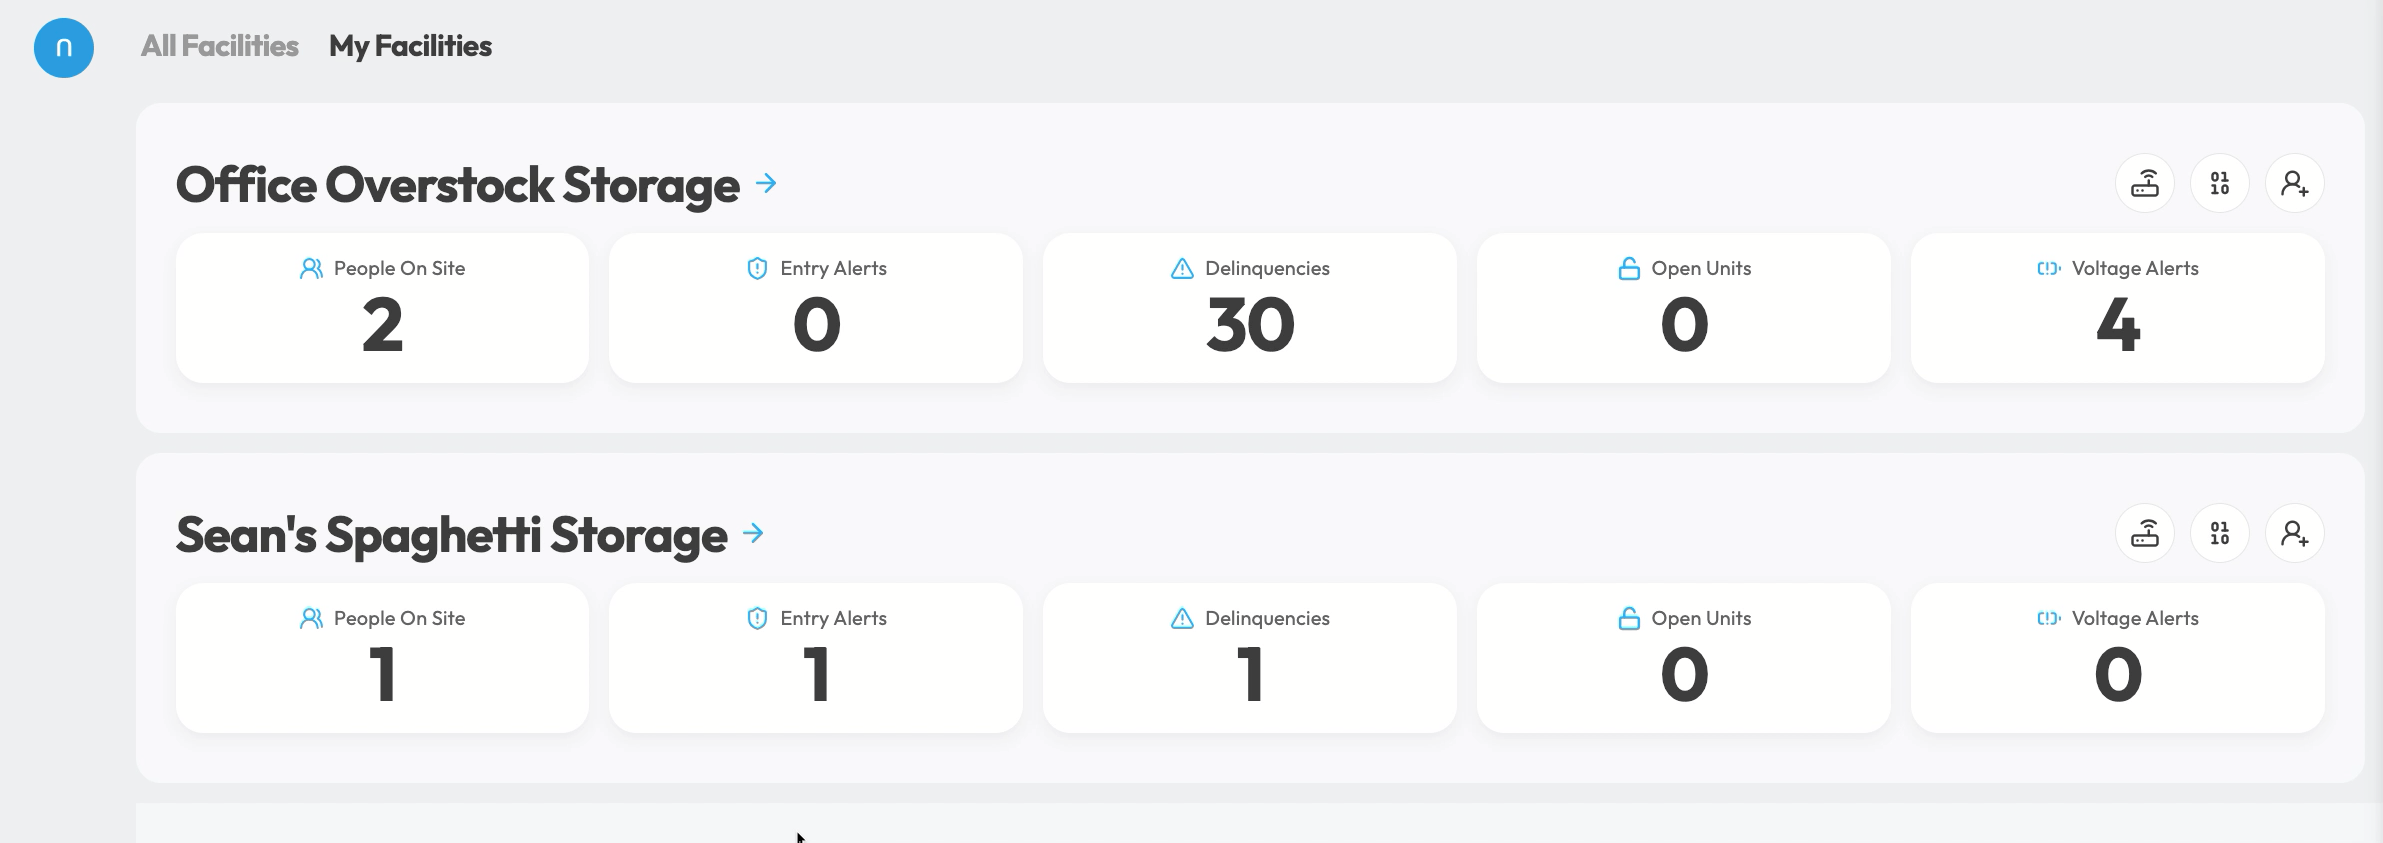Screen dimensions: 2383x843
Task: Switch to the All Facilities tab
Action: point(219,46)
